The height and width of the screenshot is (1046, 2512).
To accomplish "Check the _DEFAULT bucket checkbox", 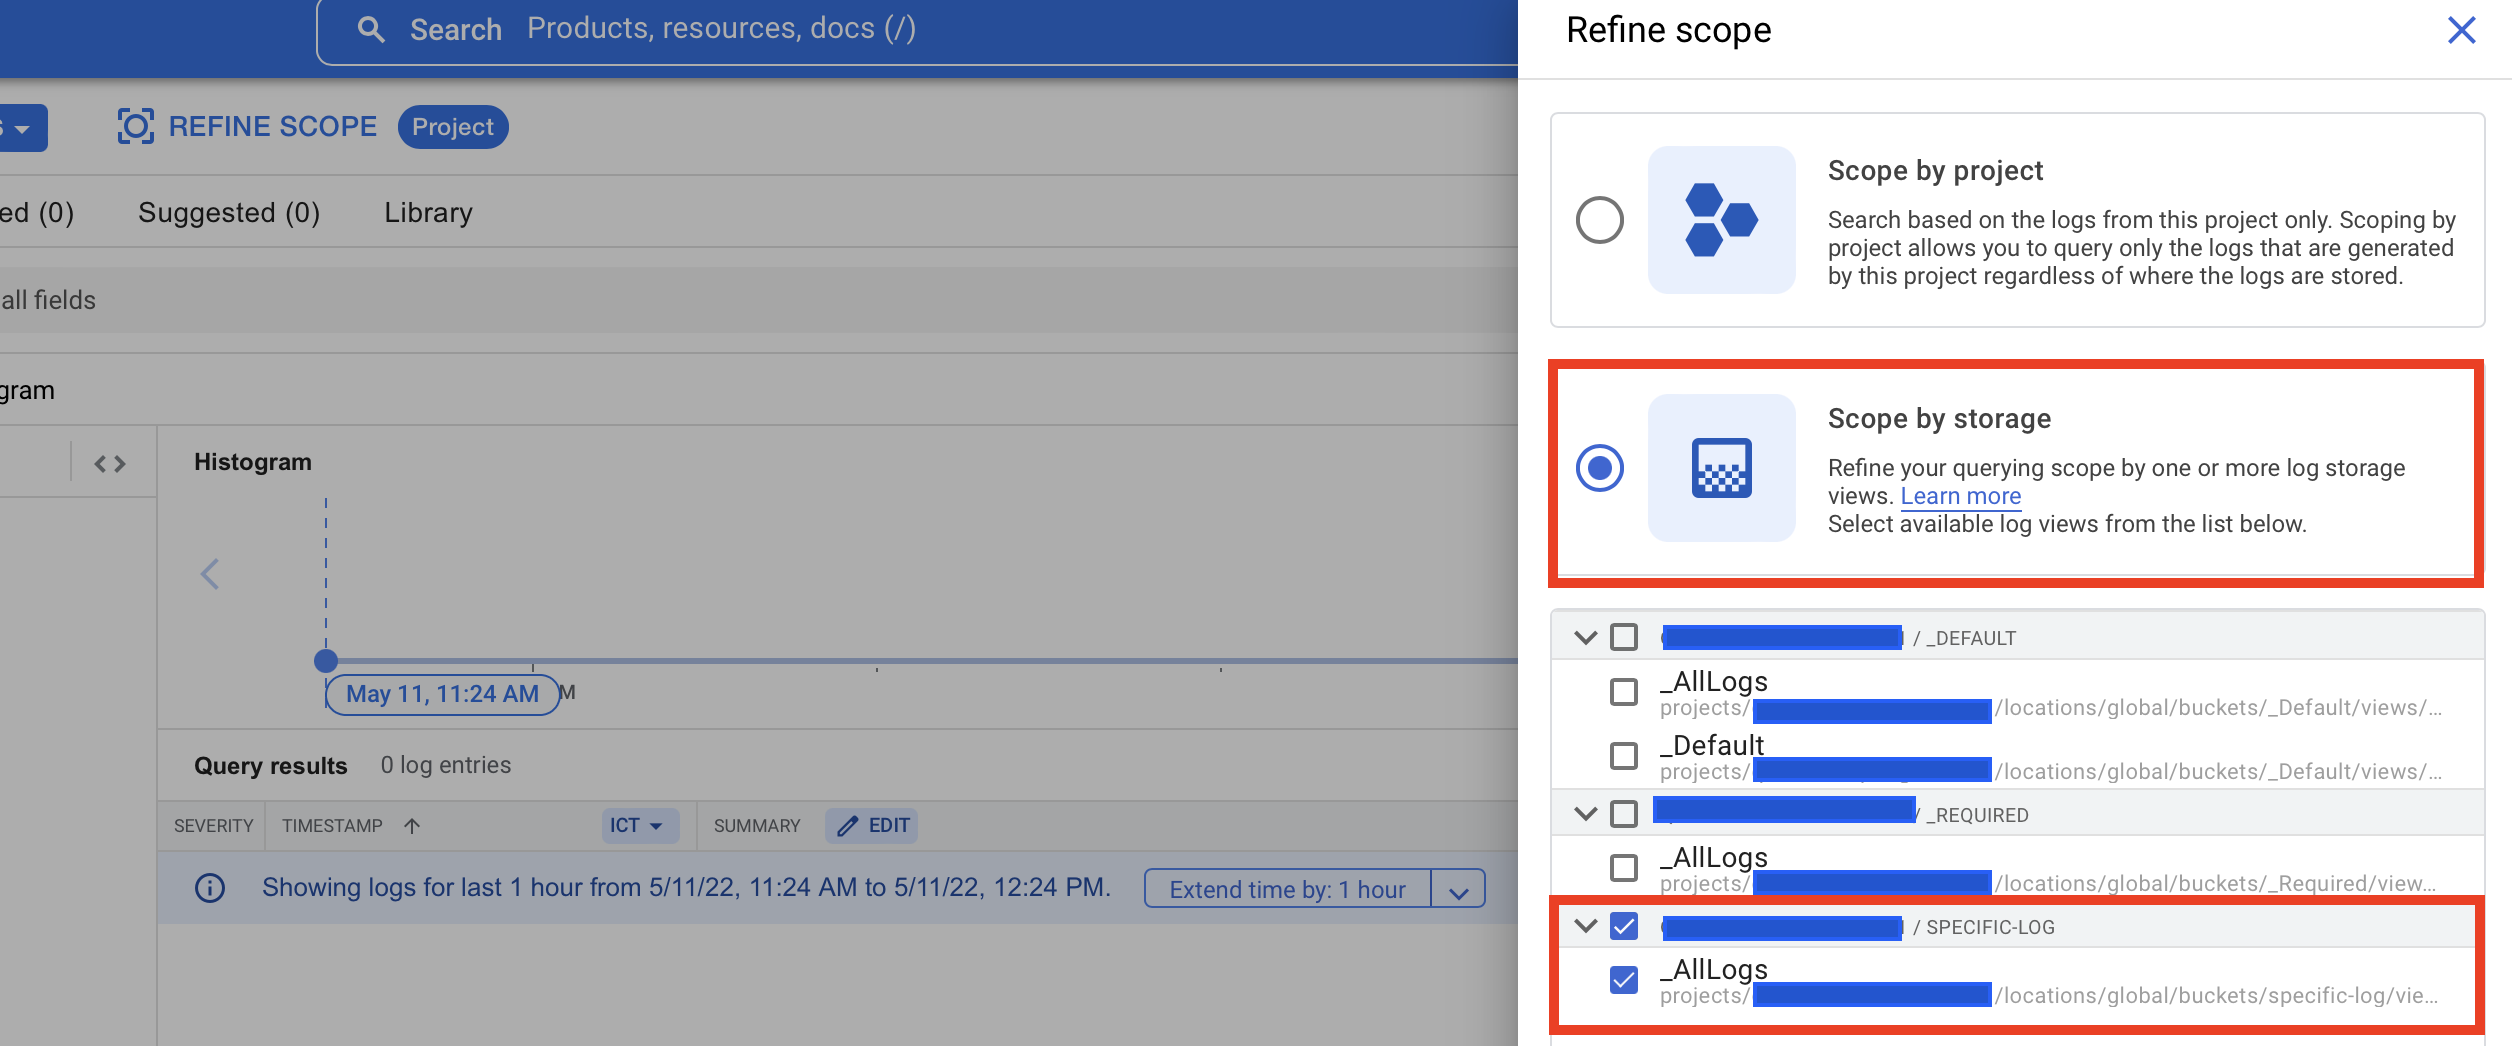I will tap(1624, 637).
